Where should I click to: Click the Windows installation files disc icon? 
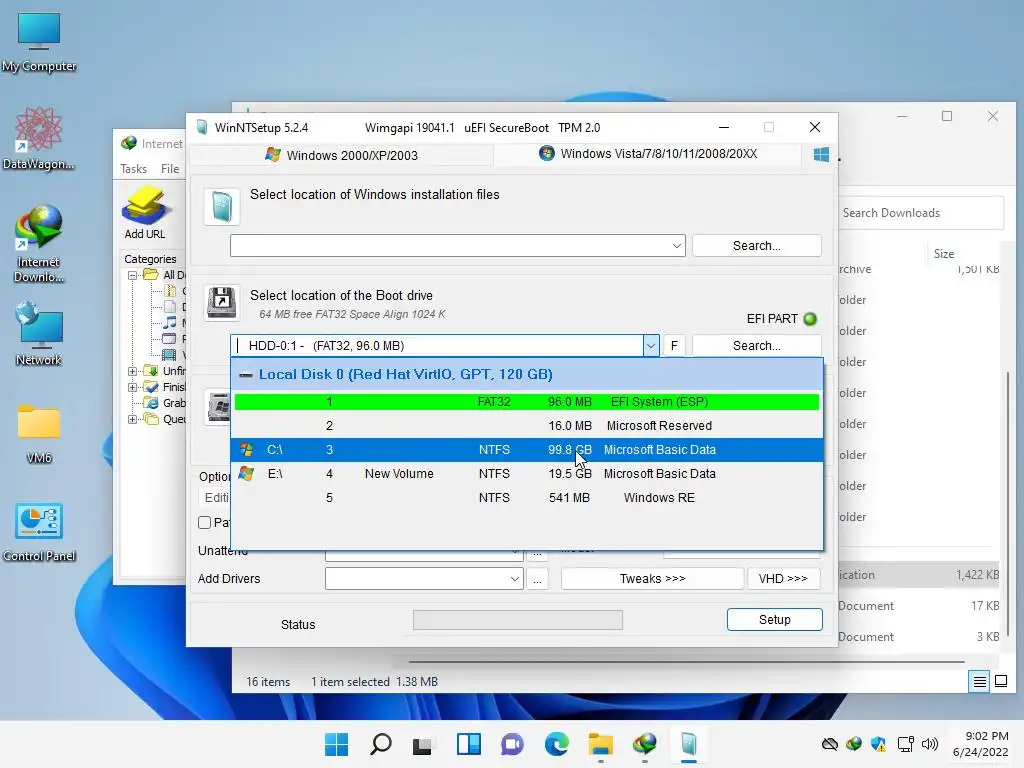222,207
